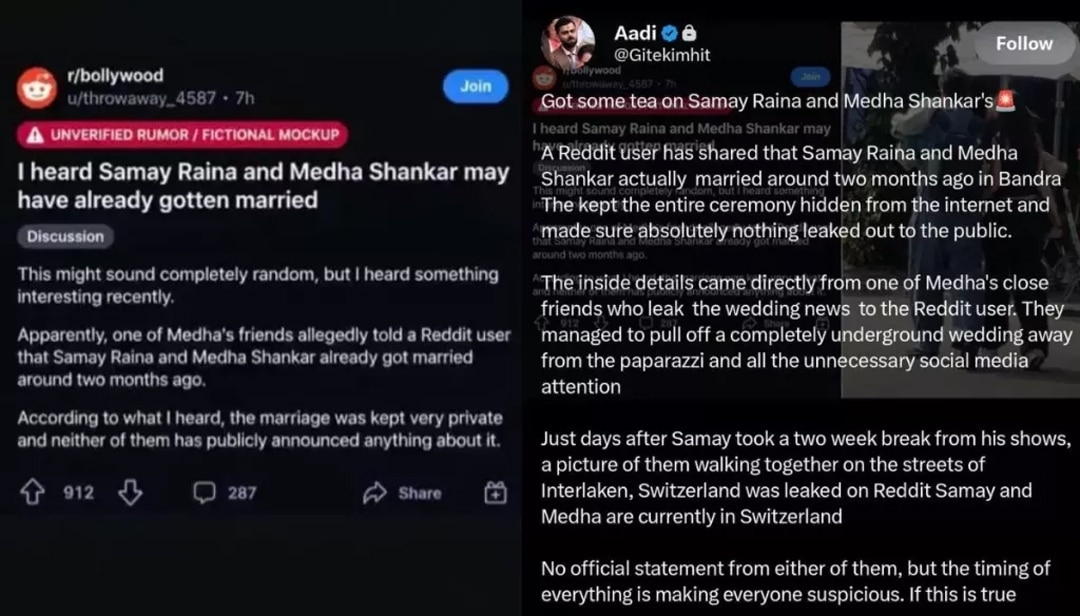Open the r/bollywood subreddit link

pyautogui.click(x=115, y=75)
